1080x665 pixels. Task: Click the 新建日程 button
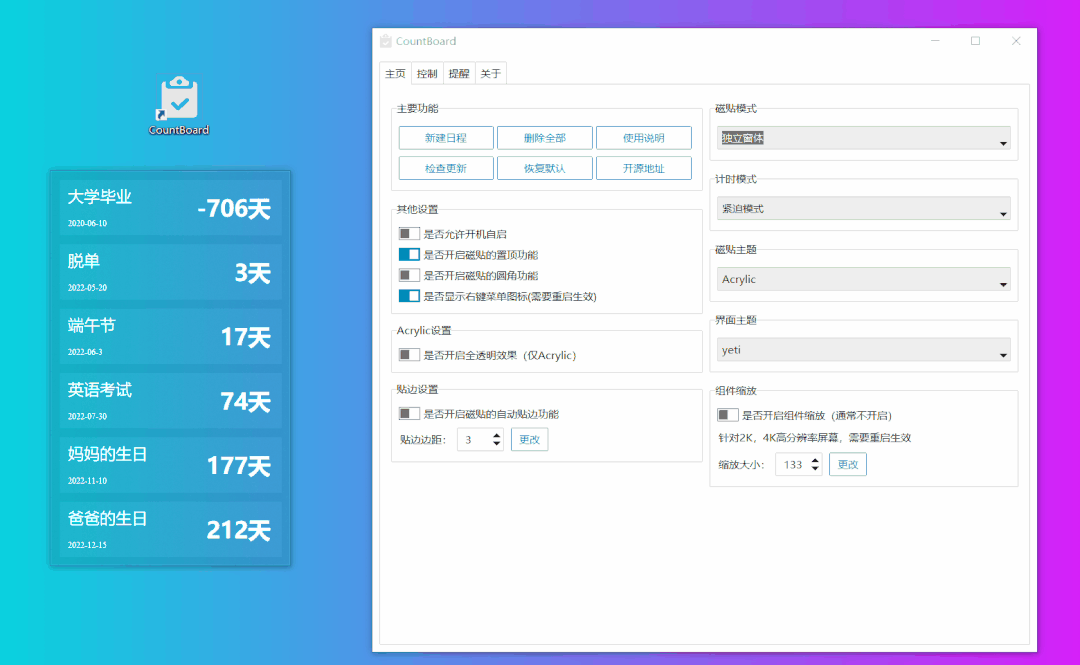[x=445, y=137]
